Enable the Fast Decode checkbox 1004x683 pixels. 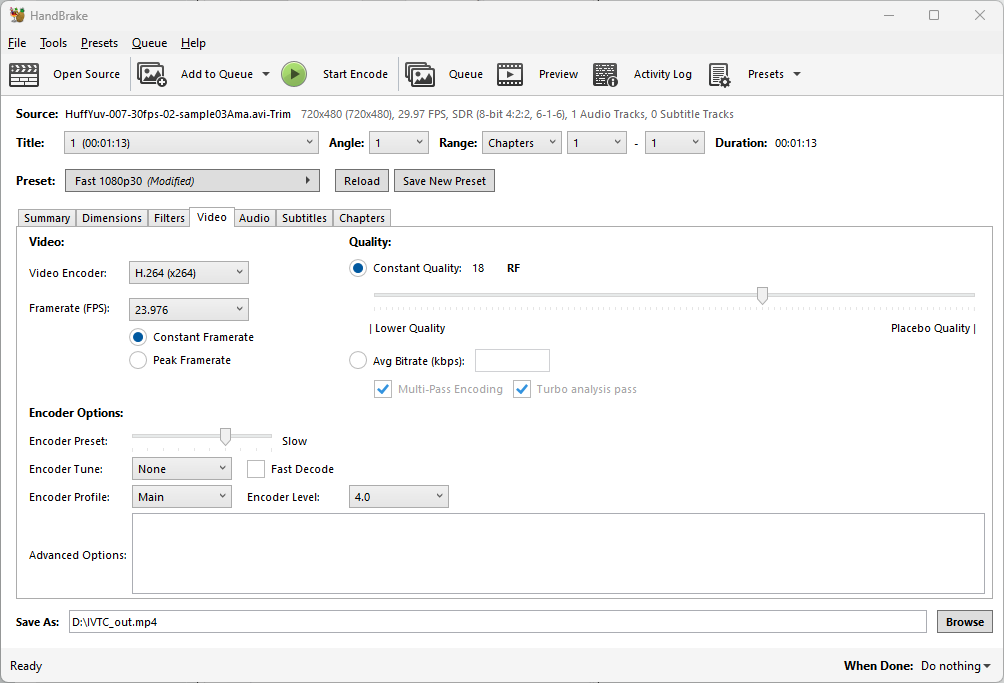(256, 469)
